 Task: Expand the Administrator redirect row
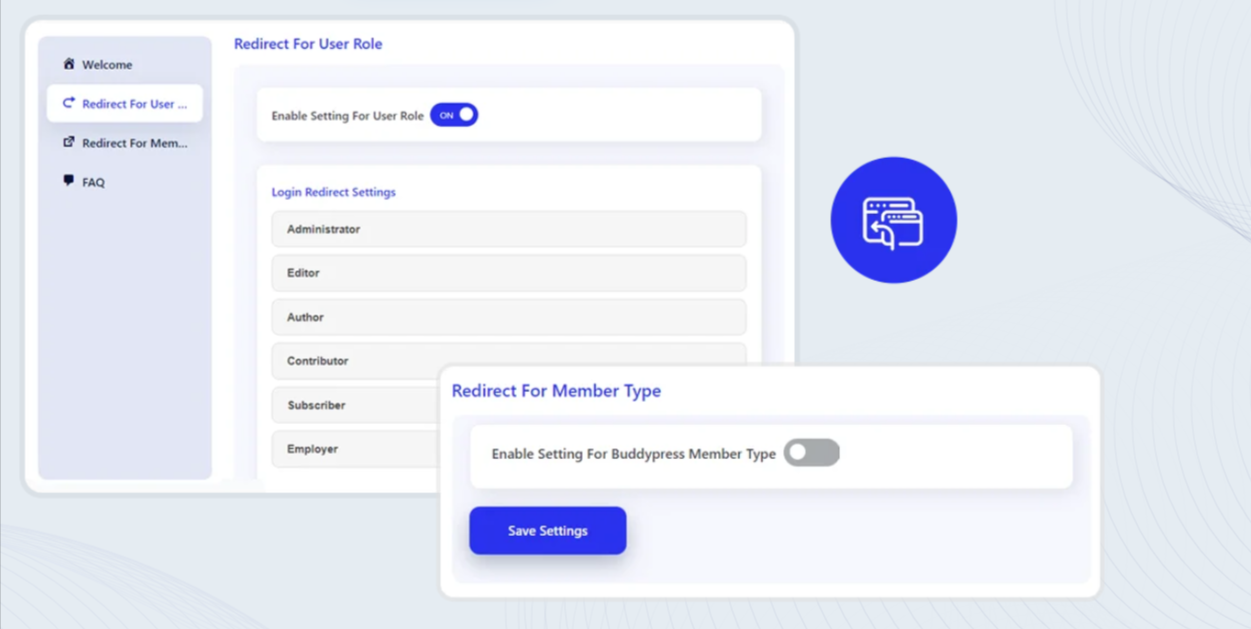tap(508, 229)
